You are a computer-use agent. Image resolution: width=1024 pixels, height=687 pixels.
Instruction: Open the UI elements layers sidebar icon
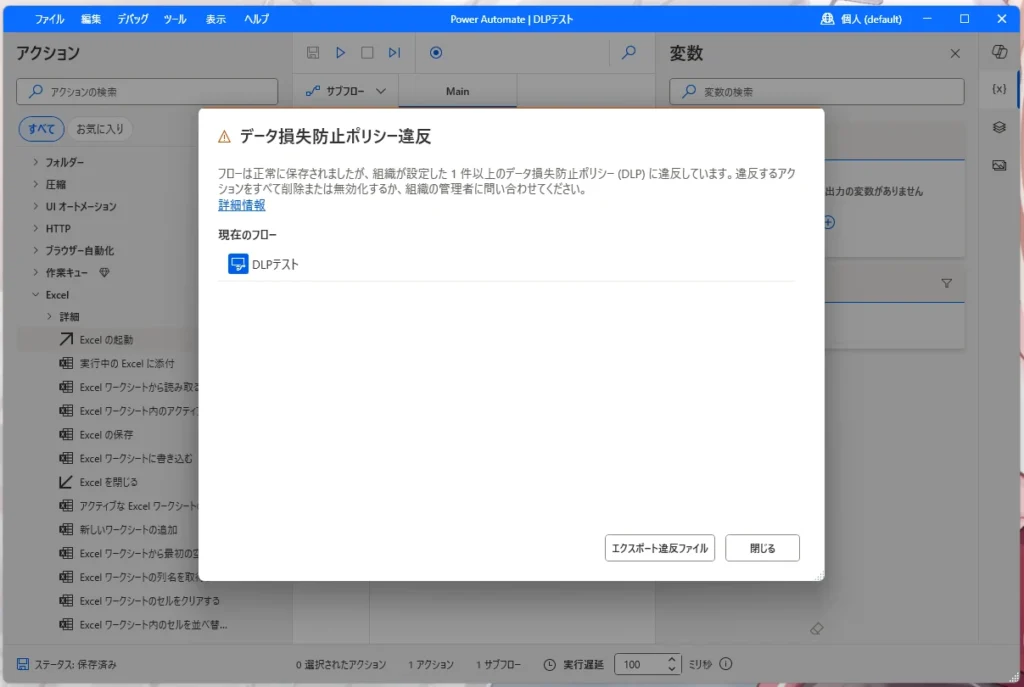click(x=999, y=127)
